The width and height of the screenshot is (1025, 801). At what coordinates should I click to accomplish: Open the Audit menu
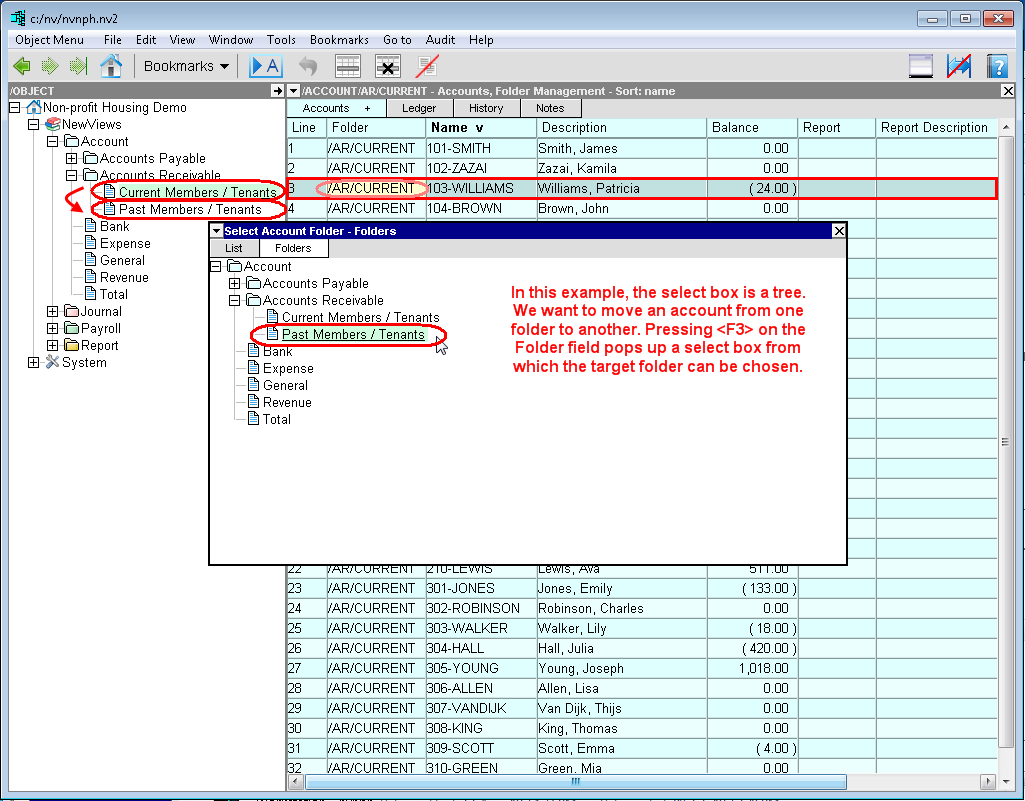tap(440, 40)
